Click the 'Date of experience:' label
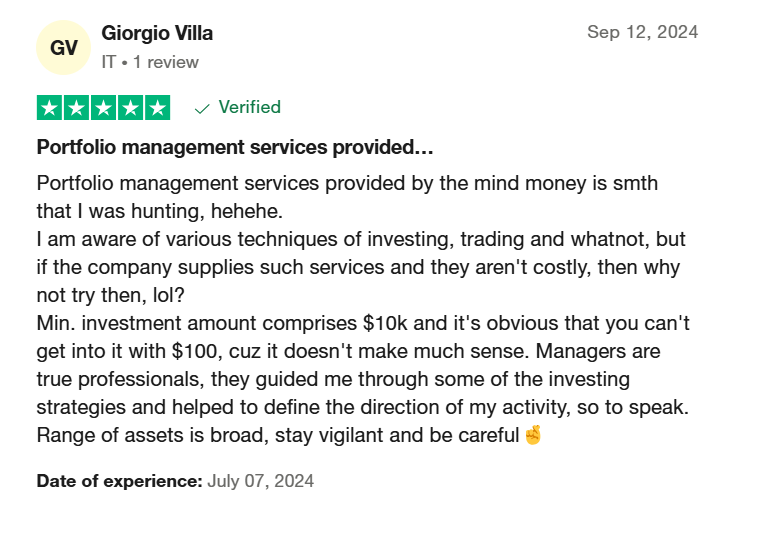Viewport: 757px width, 533px height. click(120, 481)
